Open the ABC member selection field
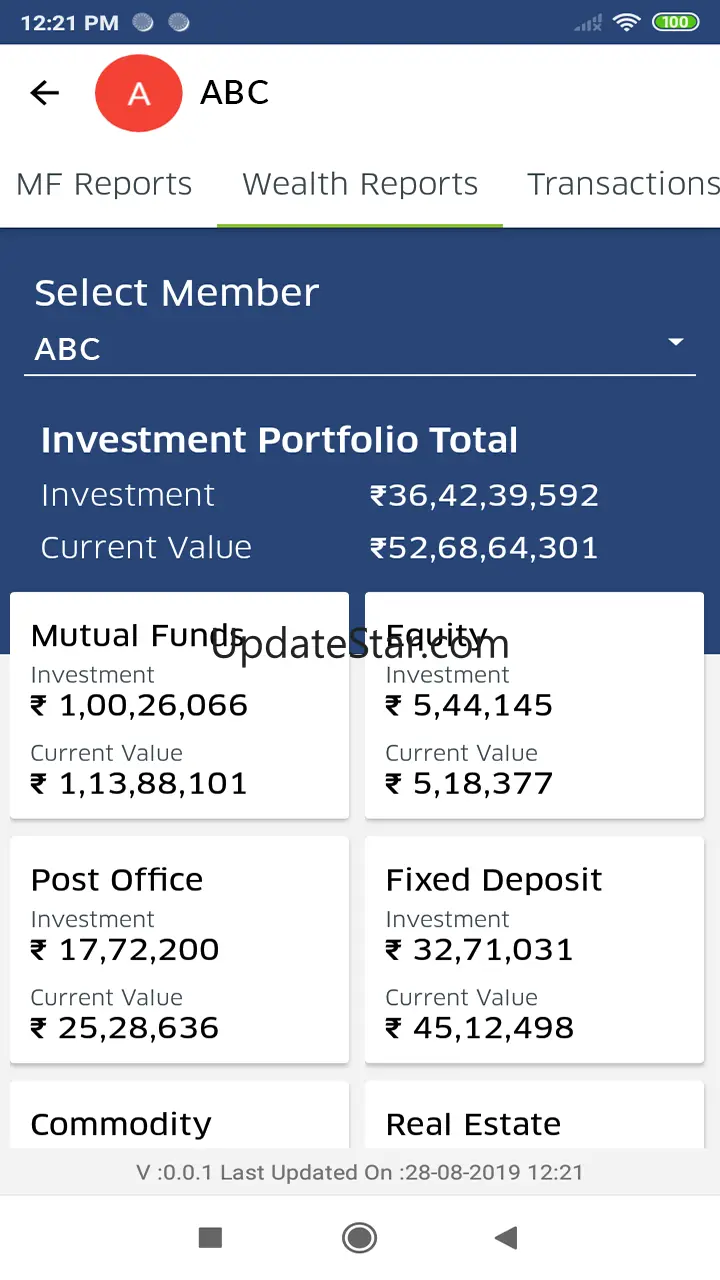 (360, 349)
